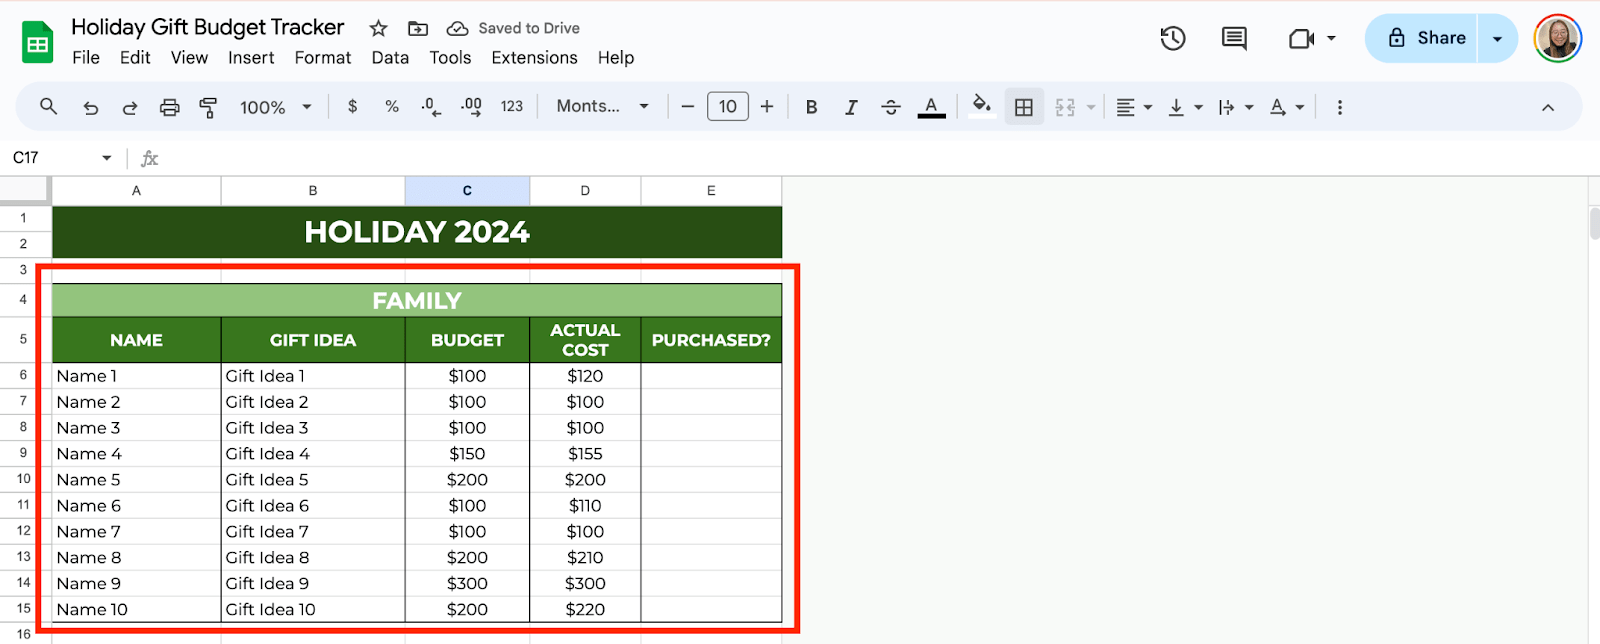
Task: Toggle bold formatting
Action: point(811,107)
